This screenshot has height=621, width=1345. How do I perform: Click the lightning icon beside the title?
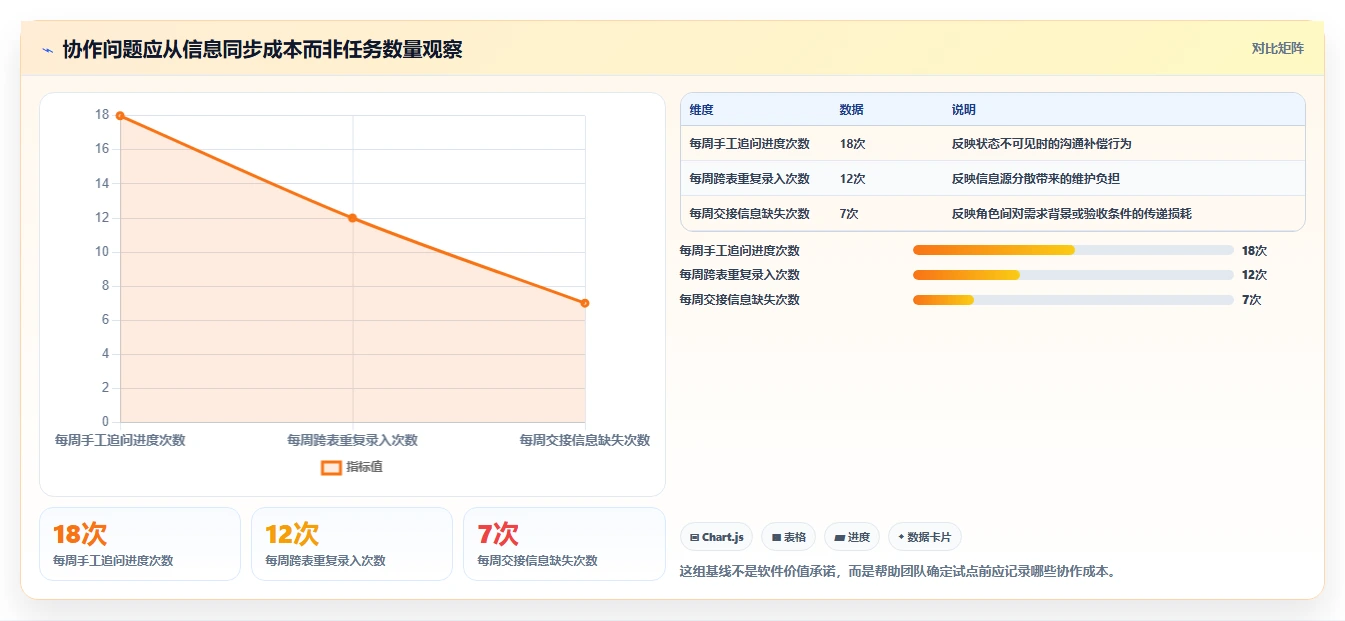pyautogui.click(x=47, y=50)
